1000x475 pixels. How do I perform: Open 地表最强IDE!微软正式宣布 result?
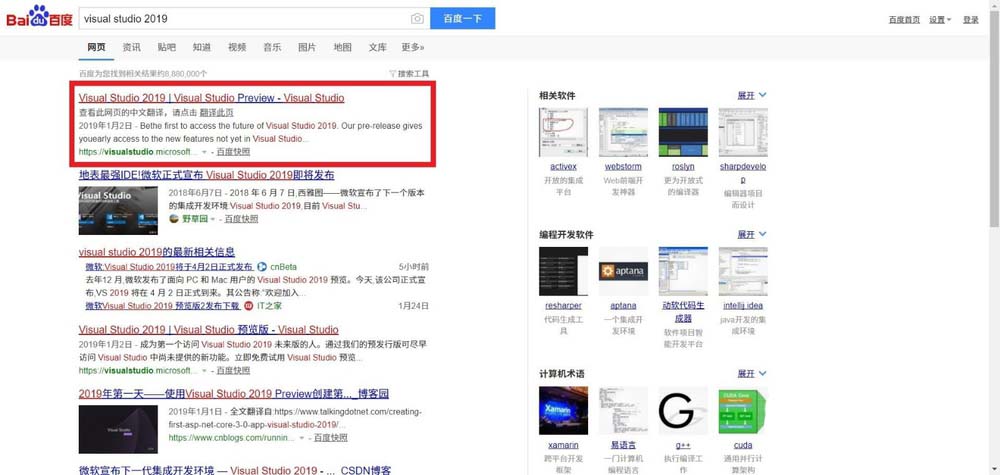click(206, 175)
